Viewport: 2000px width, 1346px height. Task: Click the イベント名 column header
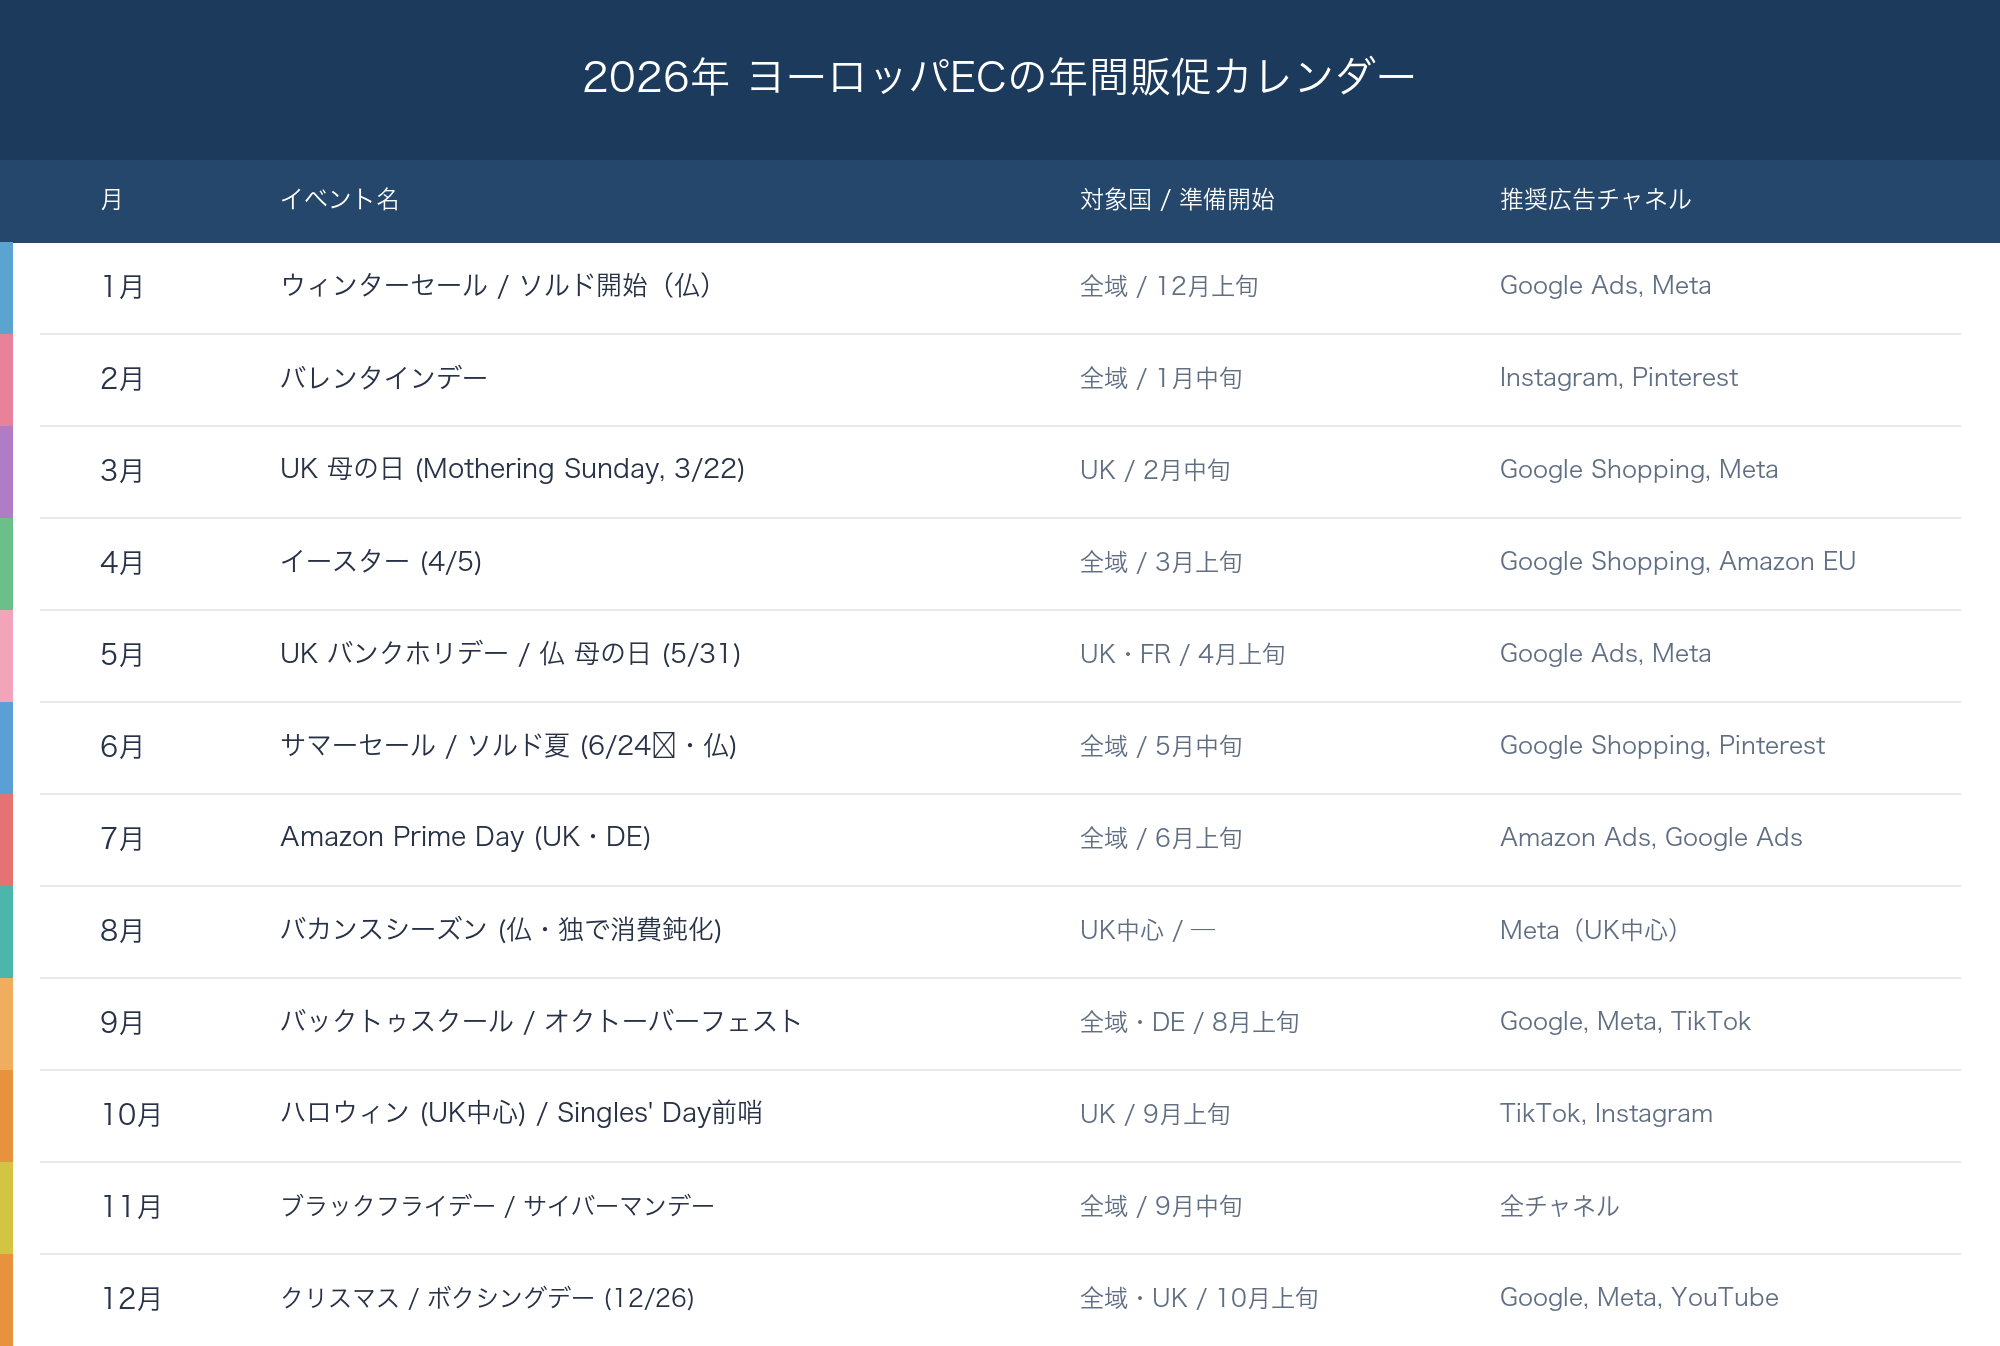(340, 199)
